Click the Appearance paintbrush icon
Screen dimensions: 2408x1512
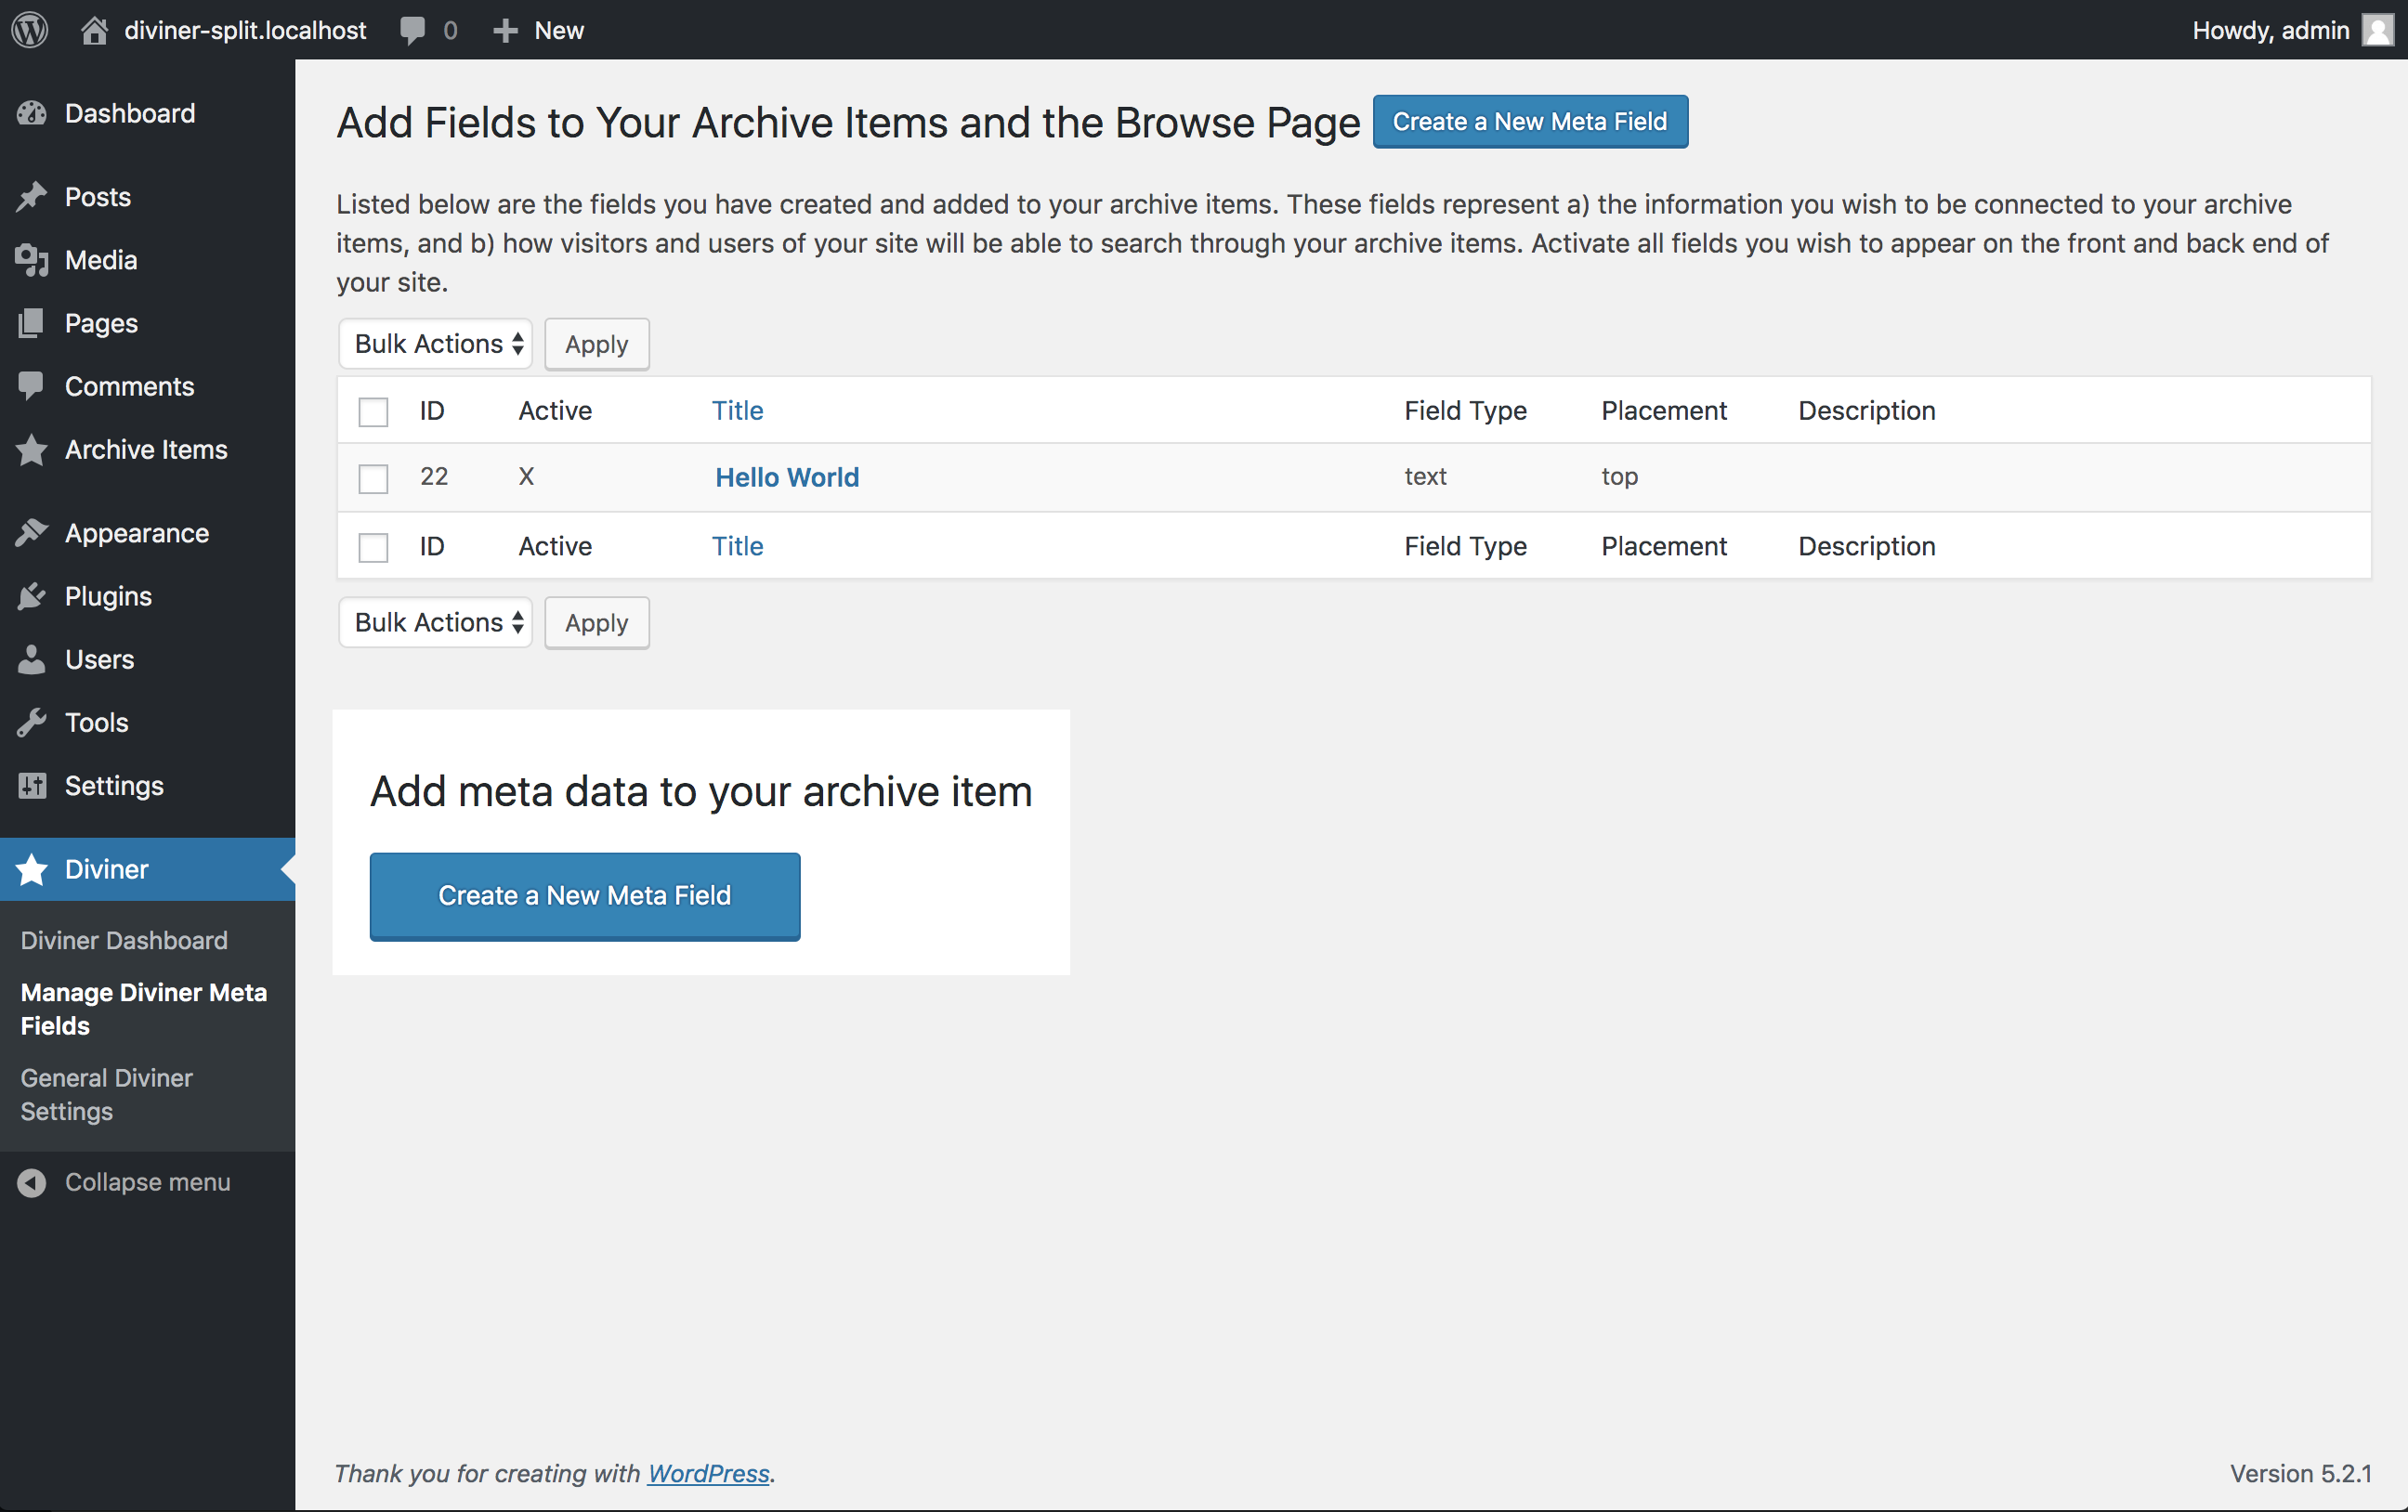(32, 533)
